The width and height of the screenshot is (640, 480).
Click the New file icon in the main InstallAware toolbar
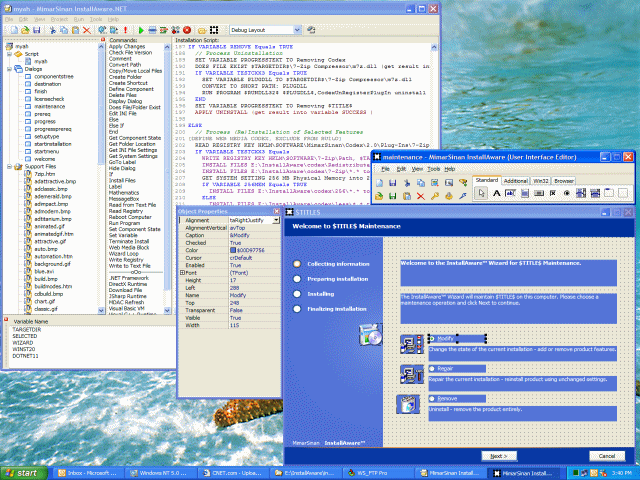[14, 30]
